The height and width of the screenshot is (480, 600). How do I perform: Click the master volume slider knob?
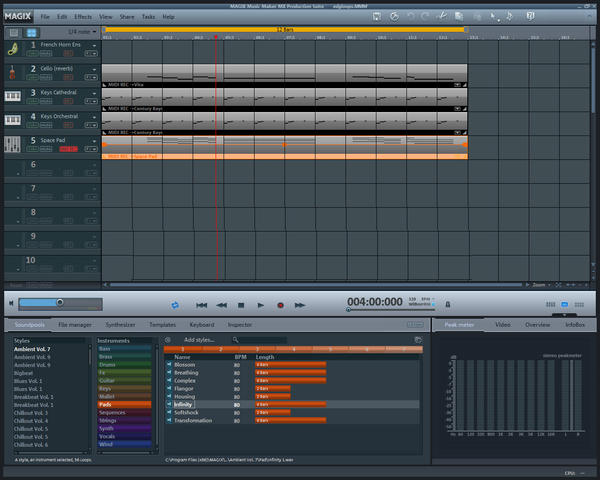[60, 302]
